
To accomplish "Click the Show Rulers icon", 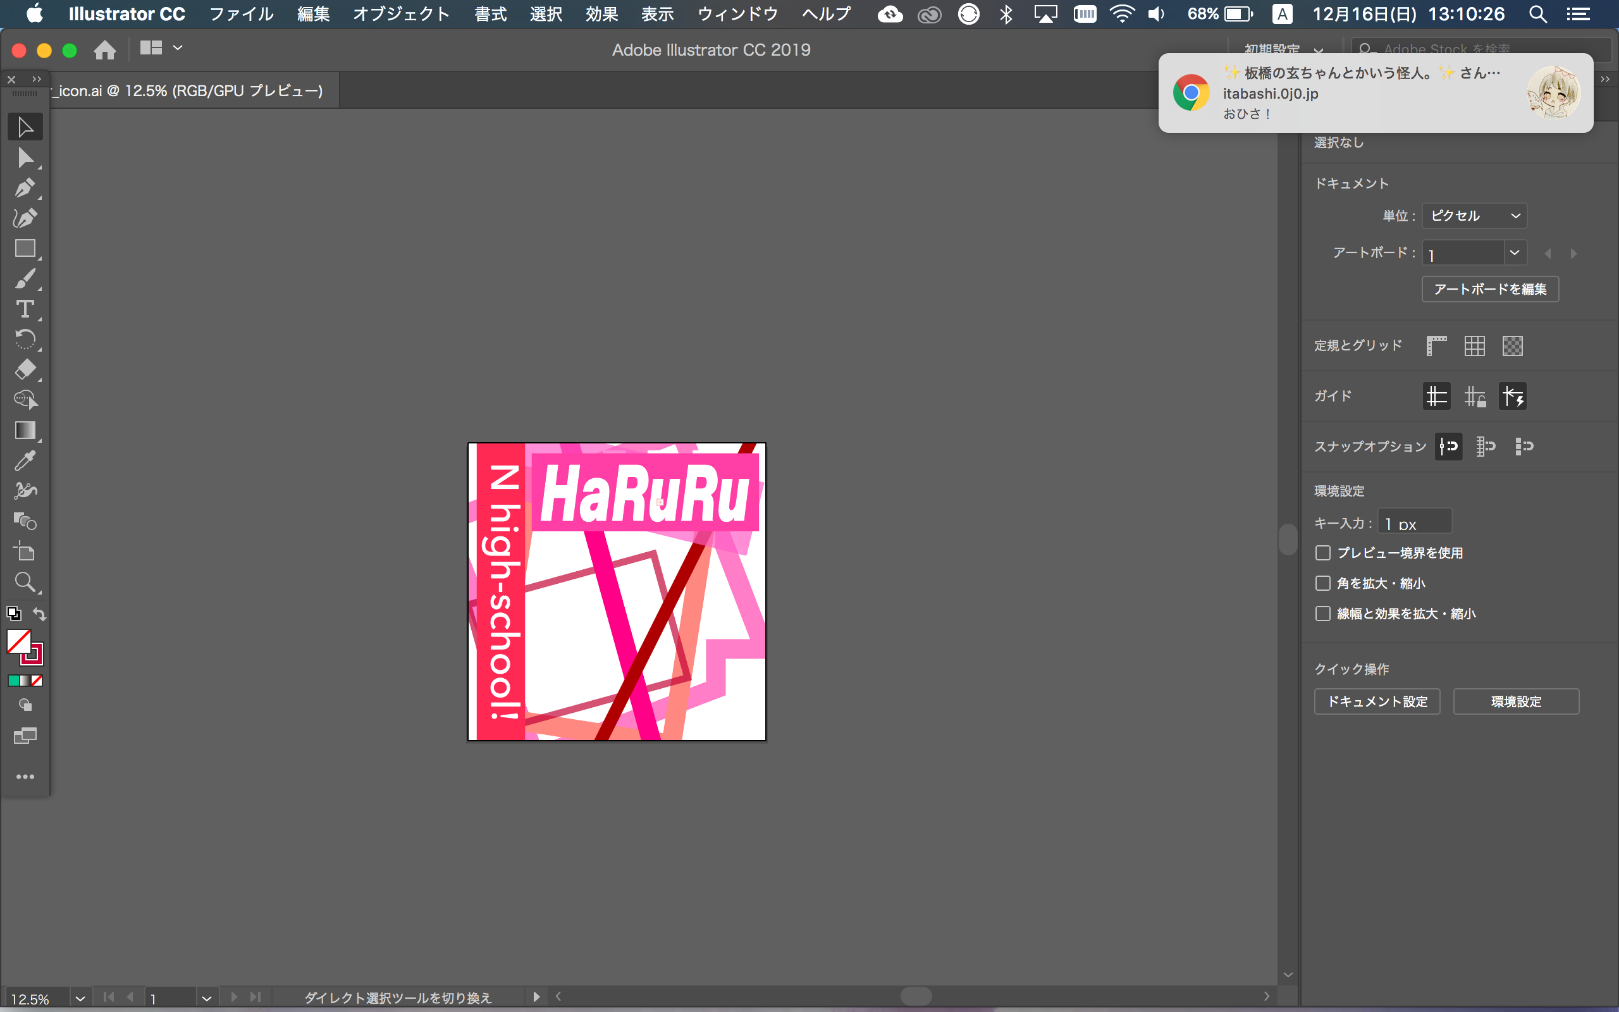I will tap(1436, 346).
